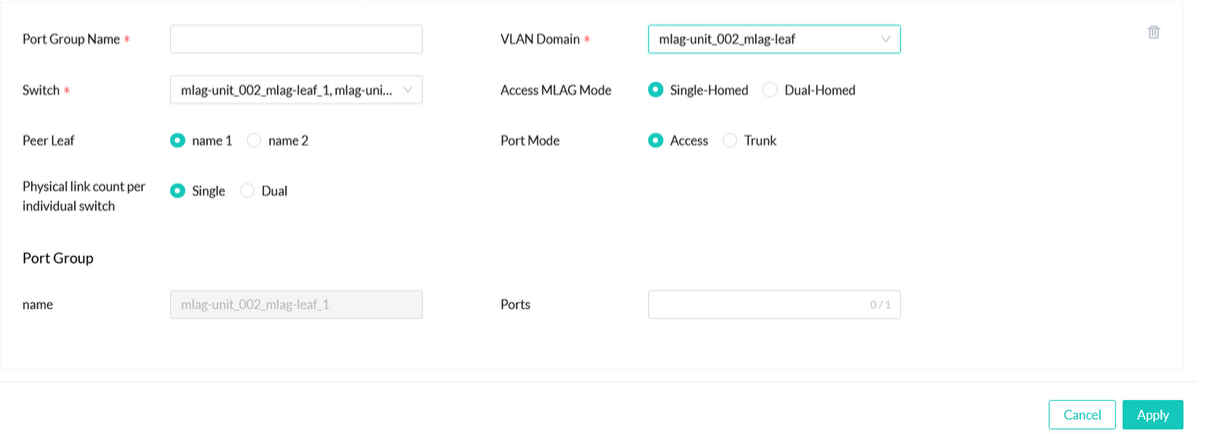
Task: Click the VLAN Domain chevron arrow
Action: pyautogui.click(x=885, y=39)
